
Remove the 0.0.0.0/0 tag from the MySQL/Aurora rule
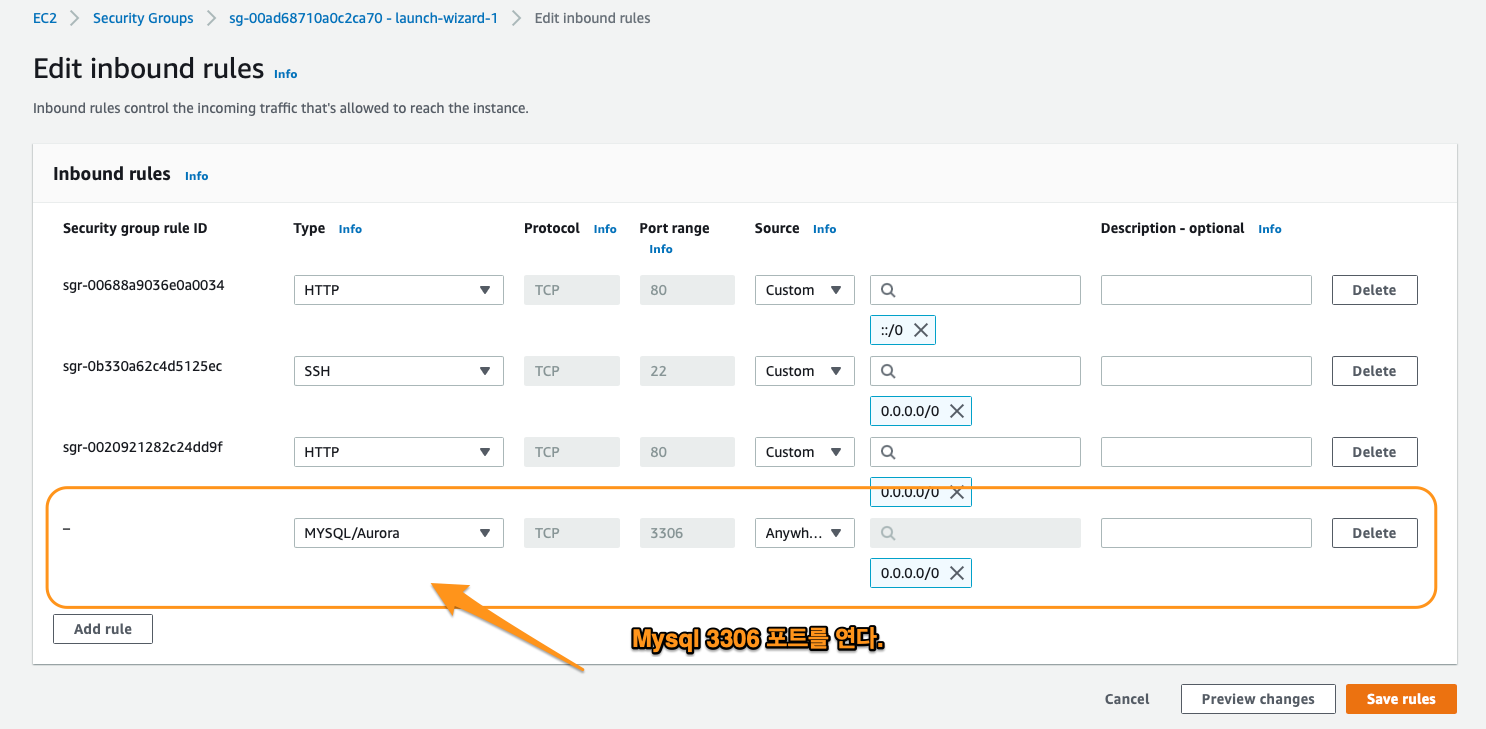click(956, 572)
